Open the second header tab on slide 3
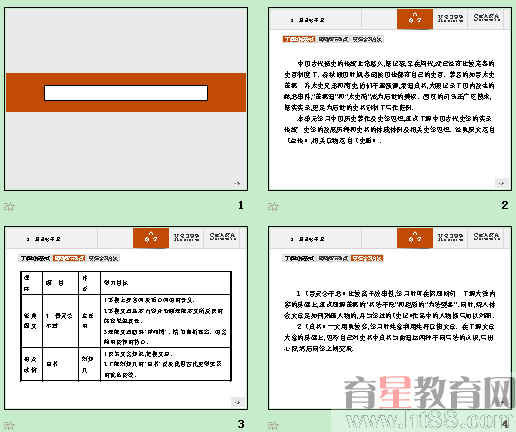The width and height of the screenshot is (516, 432). 186,237
